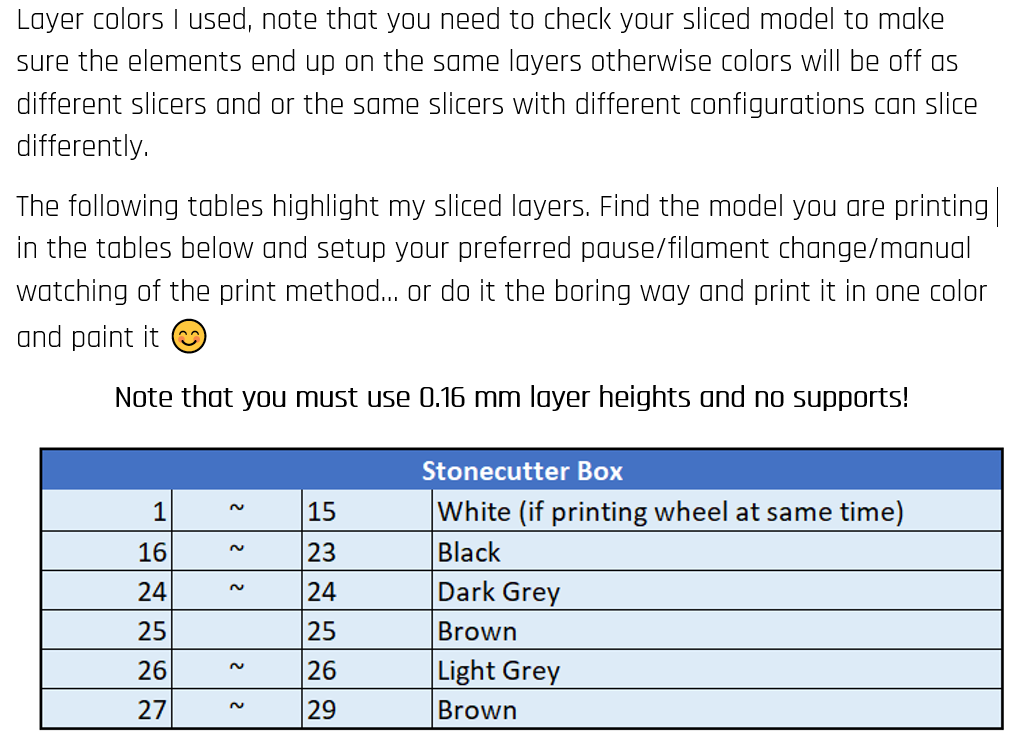The height and width of the screenshot is (749, 1022).
Task: Click the empty separator cell in row 25
Action: pos(237,630)
